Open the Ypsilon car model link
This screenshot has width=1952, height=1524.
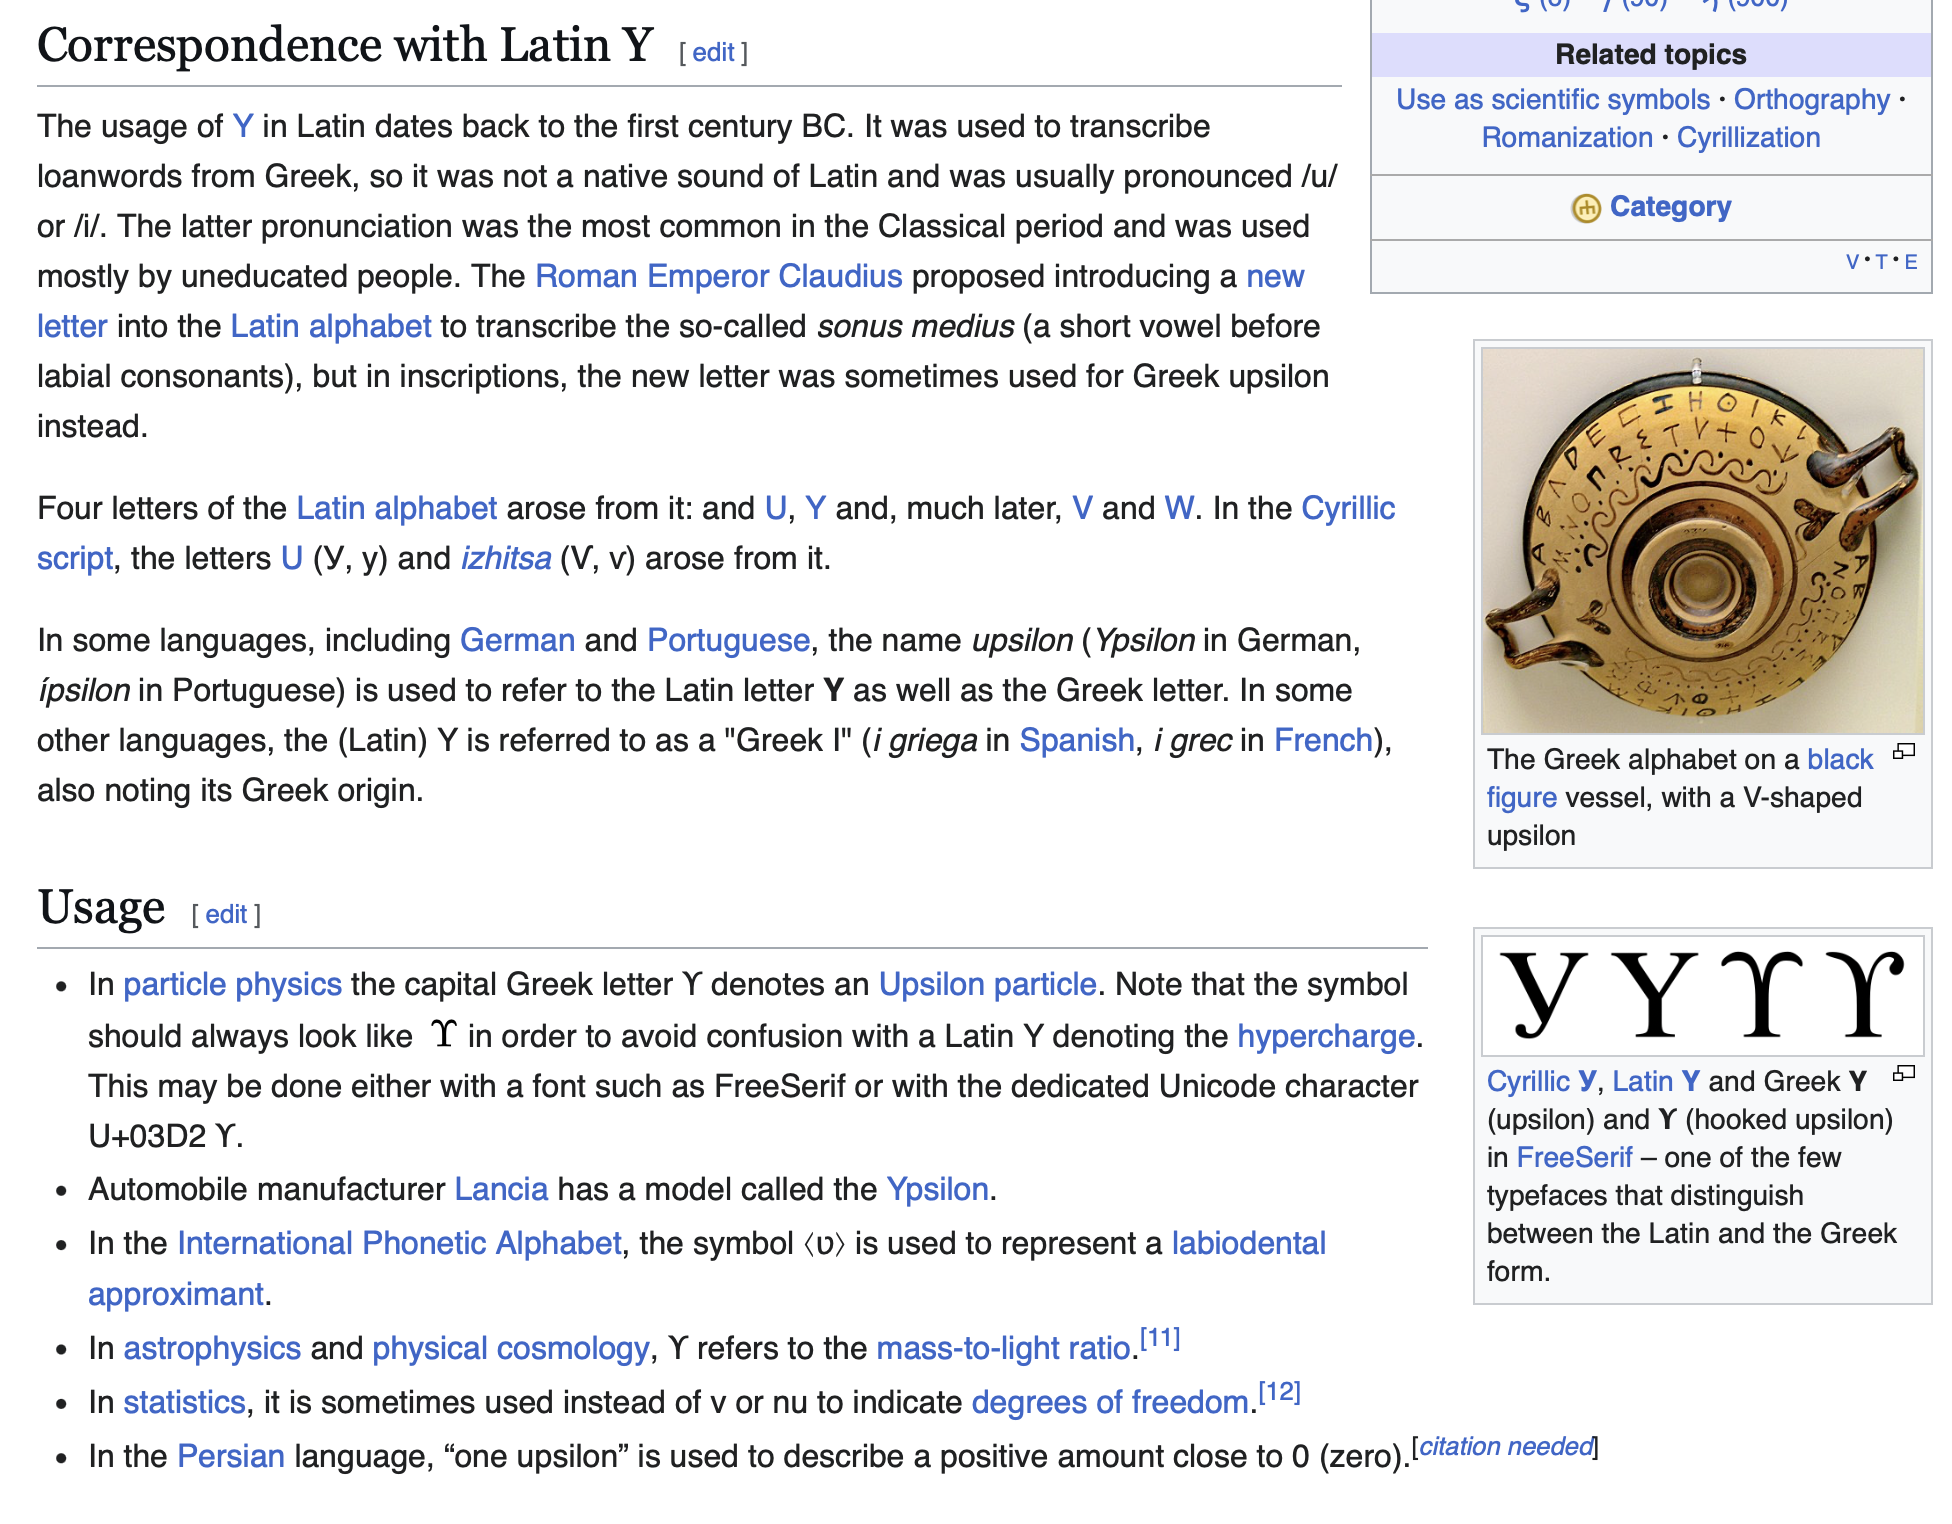[938, 1189]
